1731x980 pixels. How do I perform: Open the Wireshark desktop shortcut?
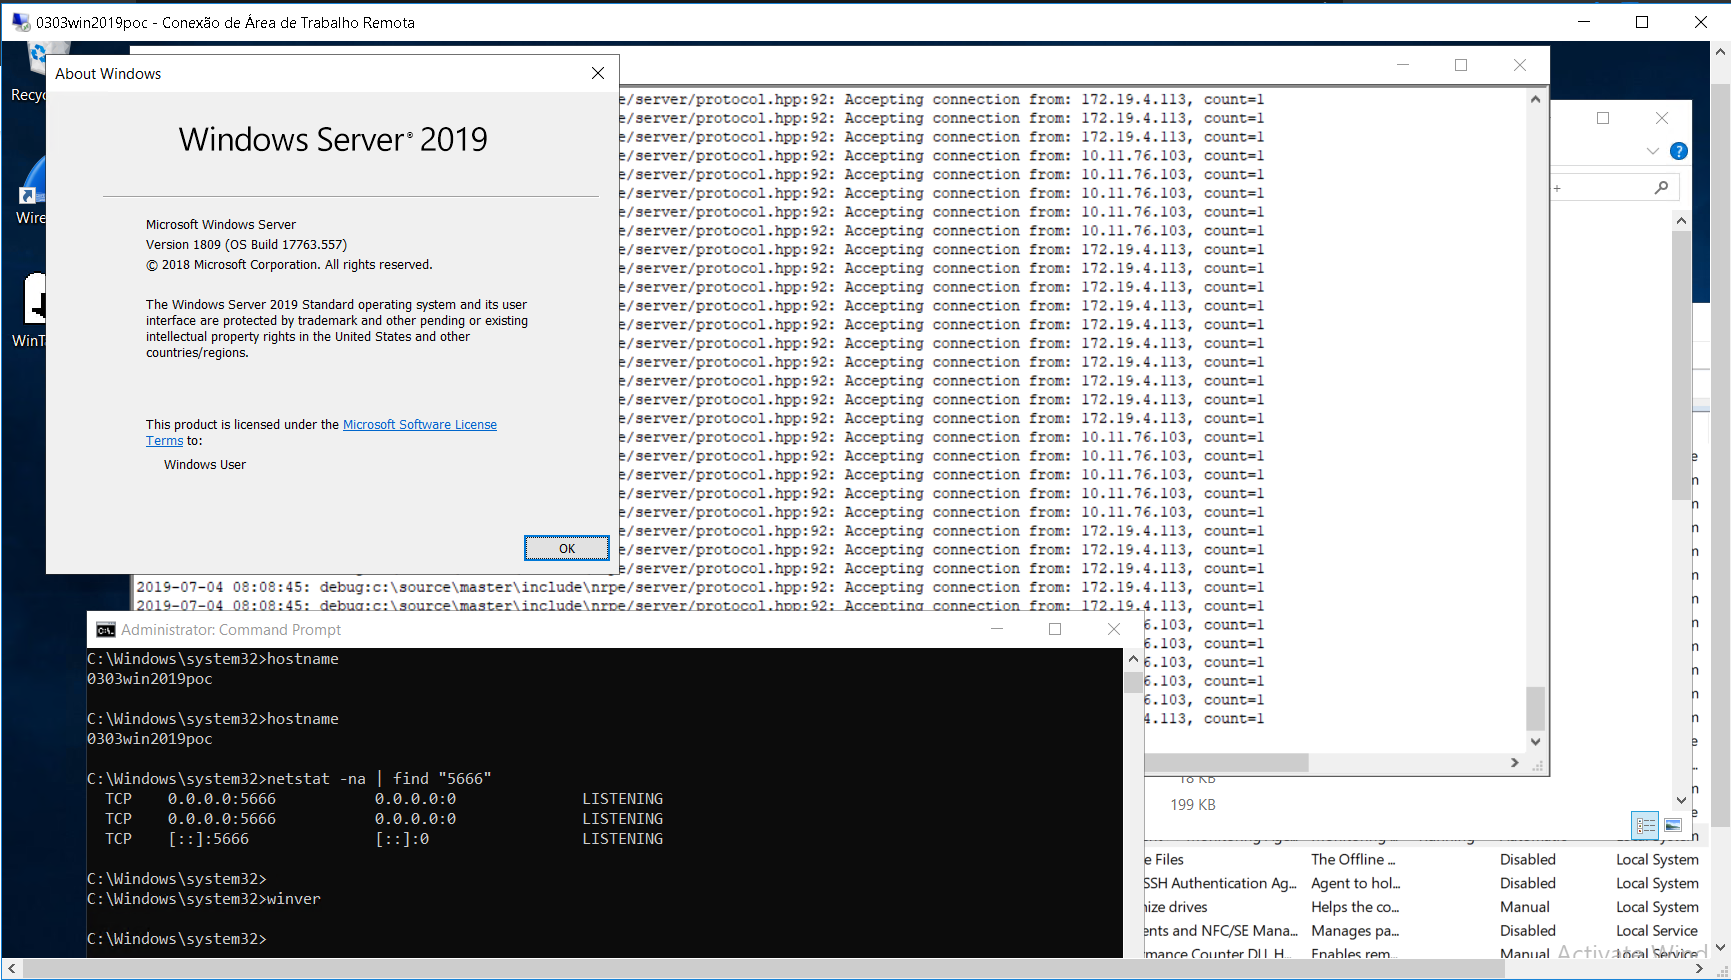click(30, 190)
